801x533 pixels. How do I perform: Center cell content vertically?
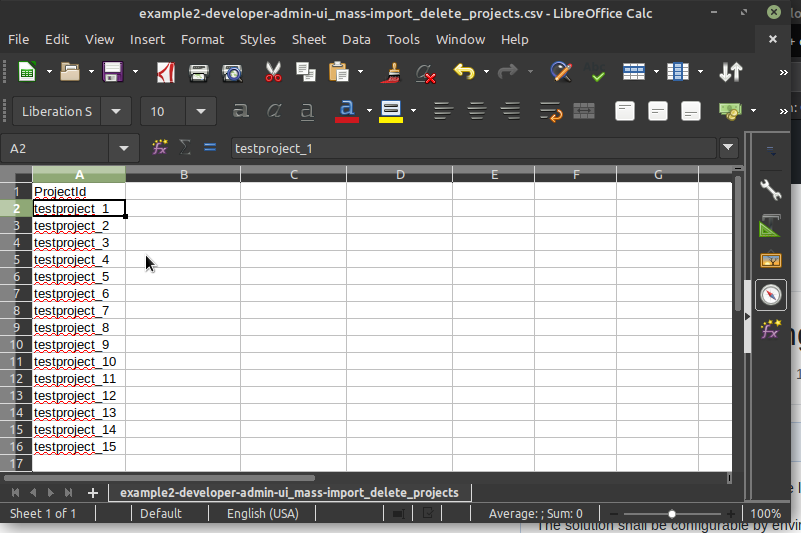click(658, 111)
